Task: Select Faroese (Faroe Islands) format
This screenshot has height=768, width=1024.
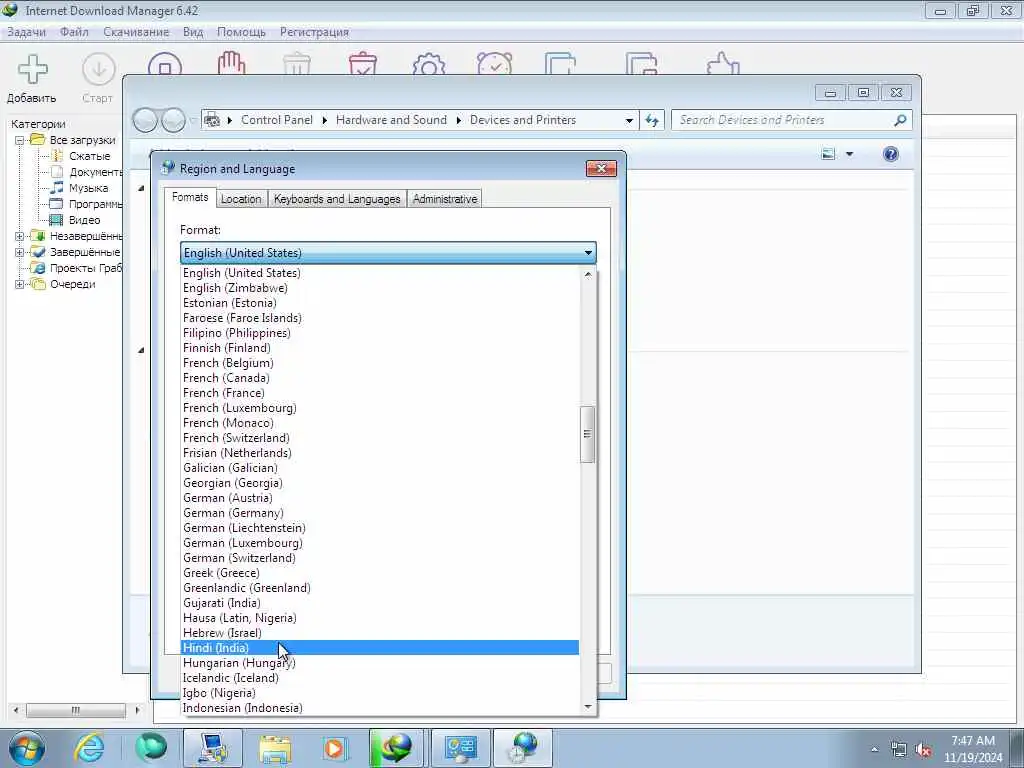Action: [x=380, y=318]
